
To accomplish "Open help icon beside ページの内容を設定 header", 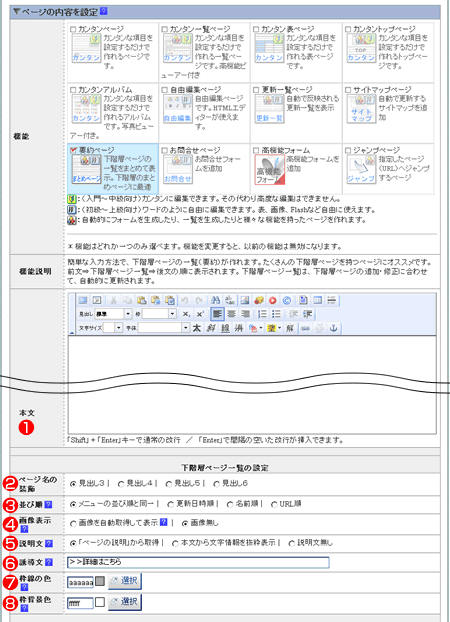I will 104,11.
